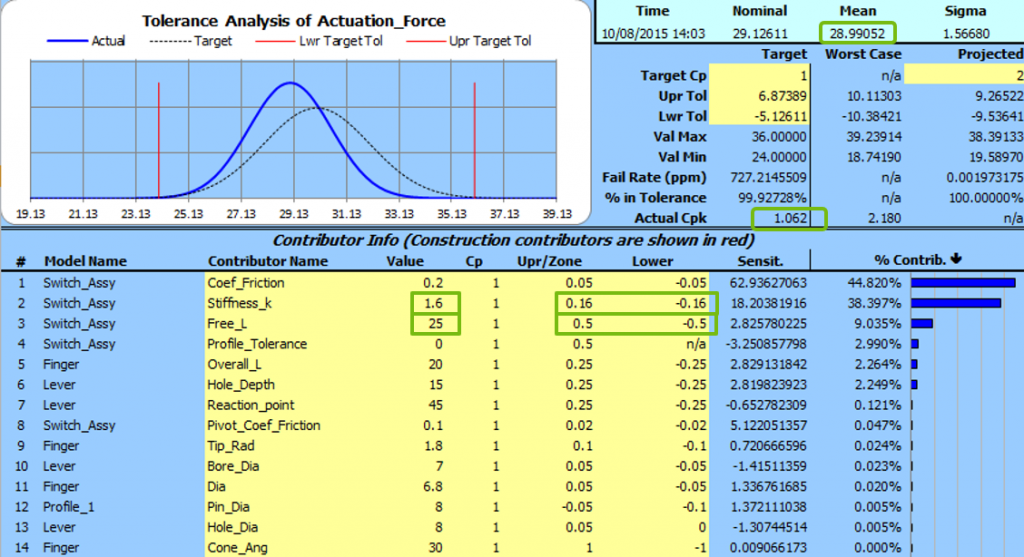
Task: Click the Stiffness_k contribution bar
Action: (x=955, y=303)
